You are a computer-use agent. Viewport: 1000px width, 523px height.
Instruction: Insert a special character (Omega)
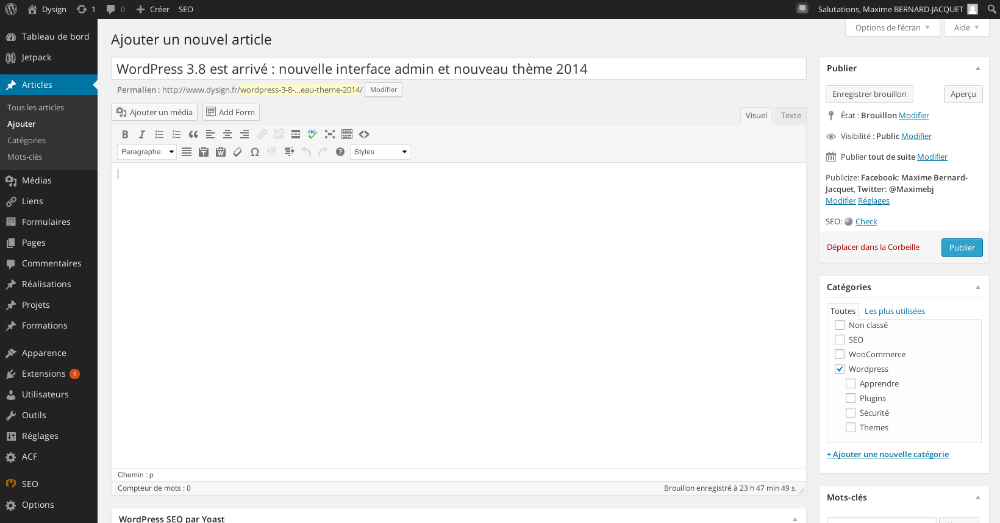[254, 152]
